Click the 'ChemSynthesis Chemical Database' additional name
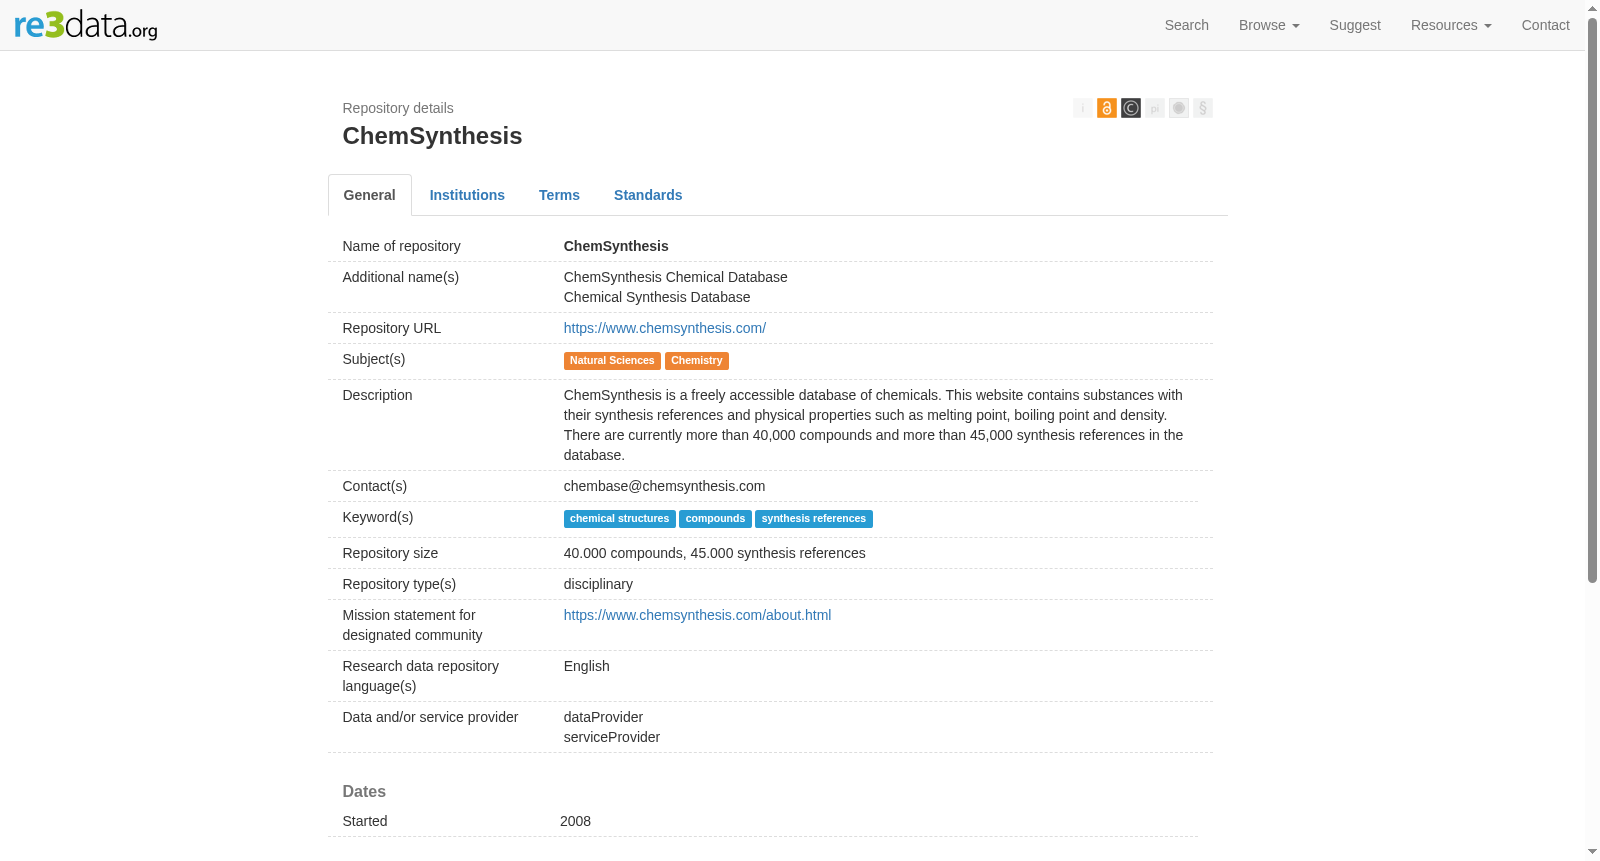The height and width of the screenshot is (861, 1600). pos(675,277)
